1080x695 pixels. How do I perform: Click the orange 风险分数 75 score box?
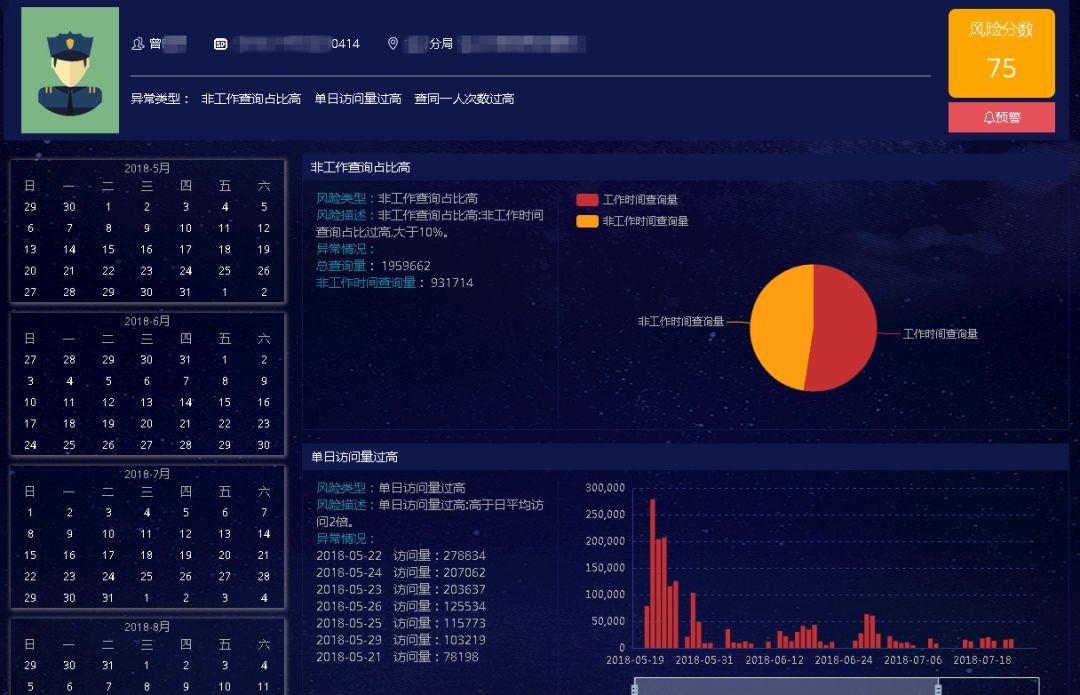(1001, 53)
